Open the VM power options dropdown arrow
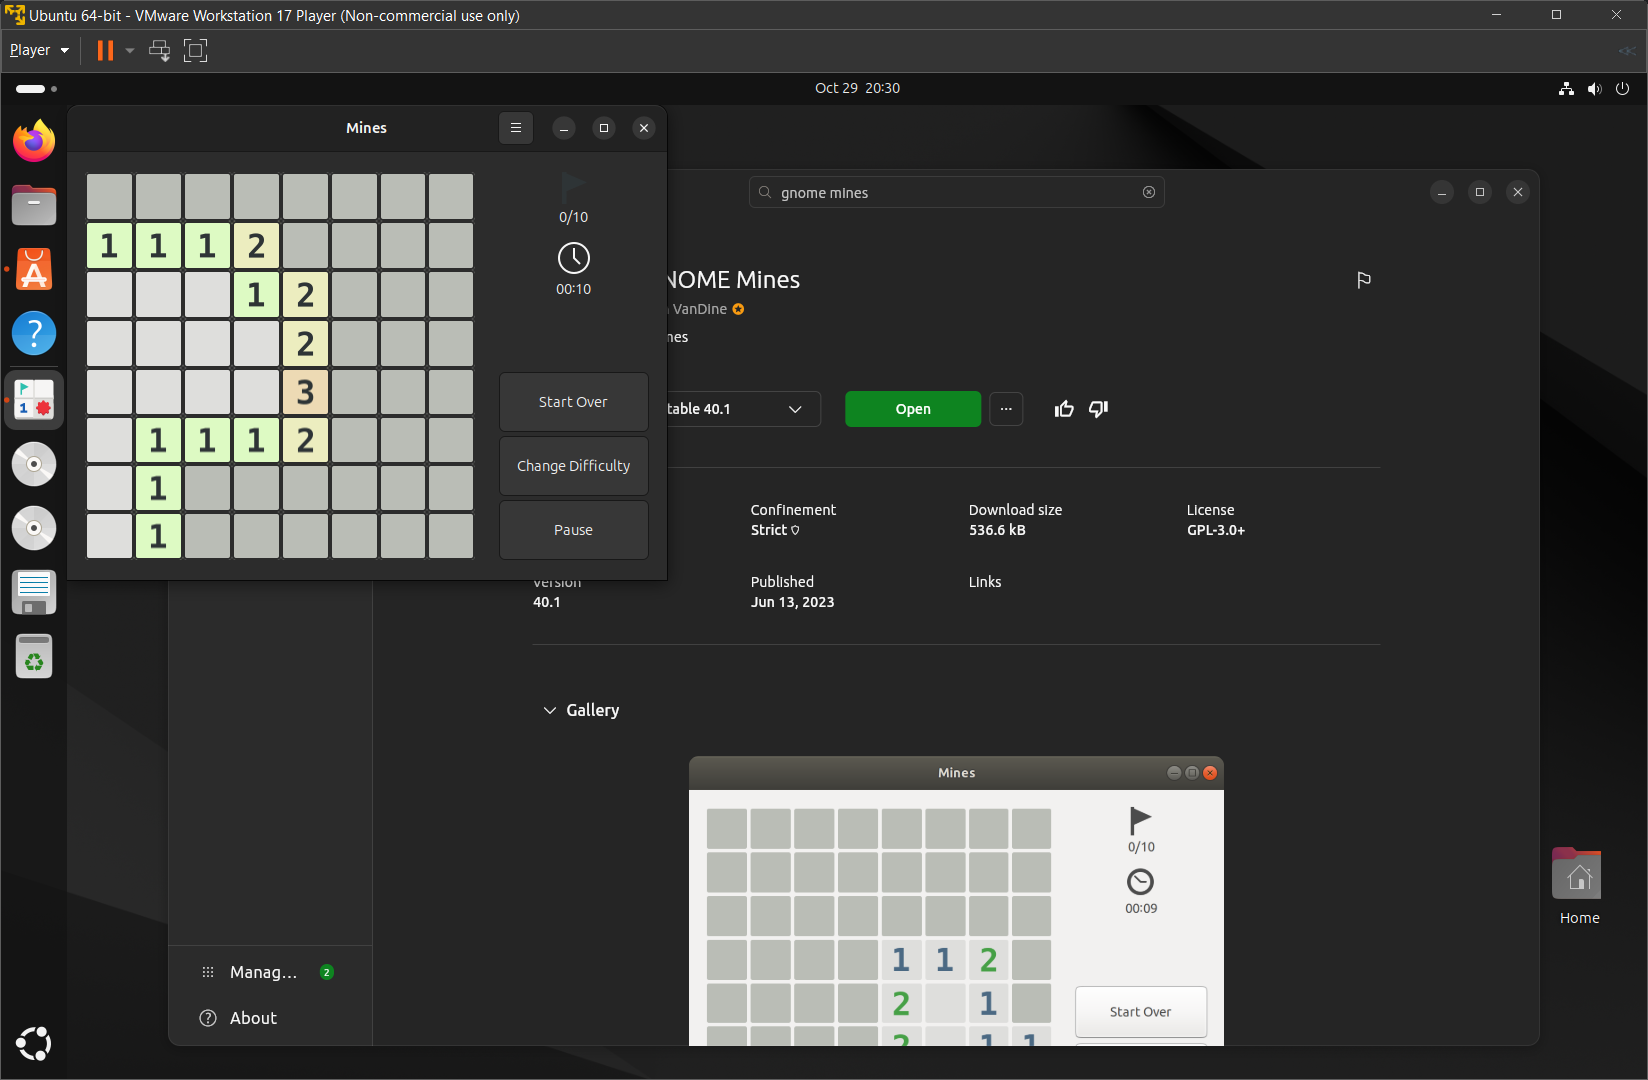 tap(130, 50)
